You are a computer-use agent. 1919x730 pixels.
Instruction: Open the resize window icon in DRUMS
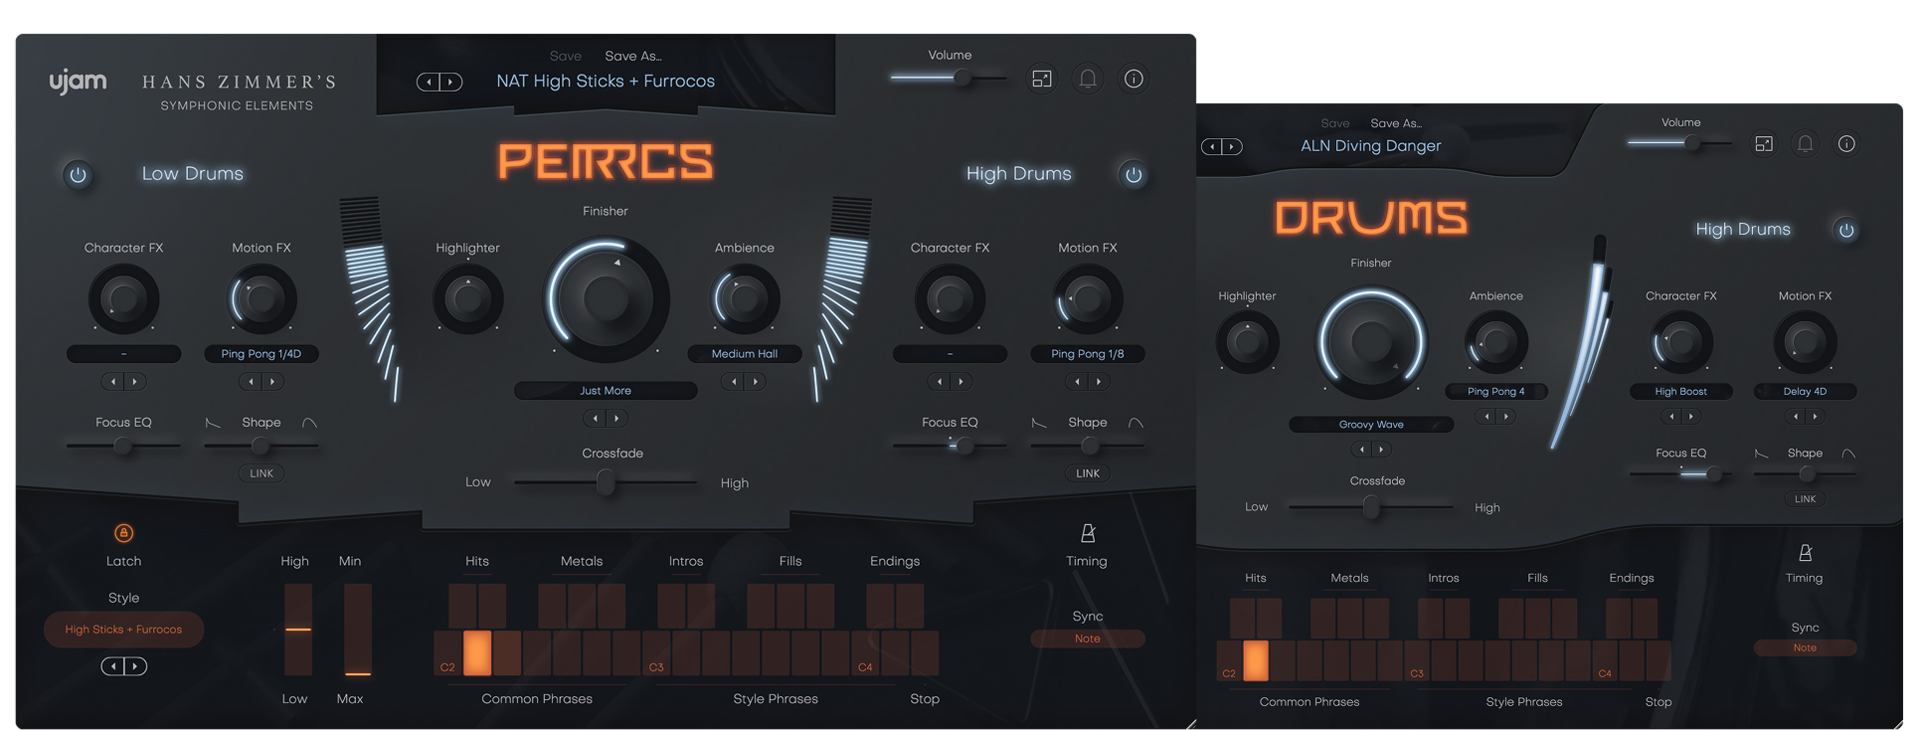click(1764, 144)
